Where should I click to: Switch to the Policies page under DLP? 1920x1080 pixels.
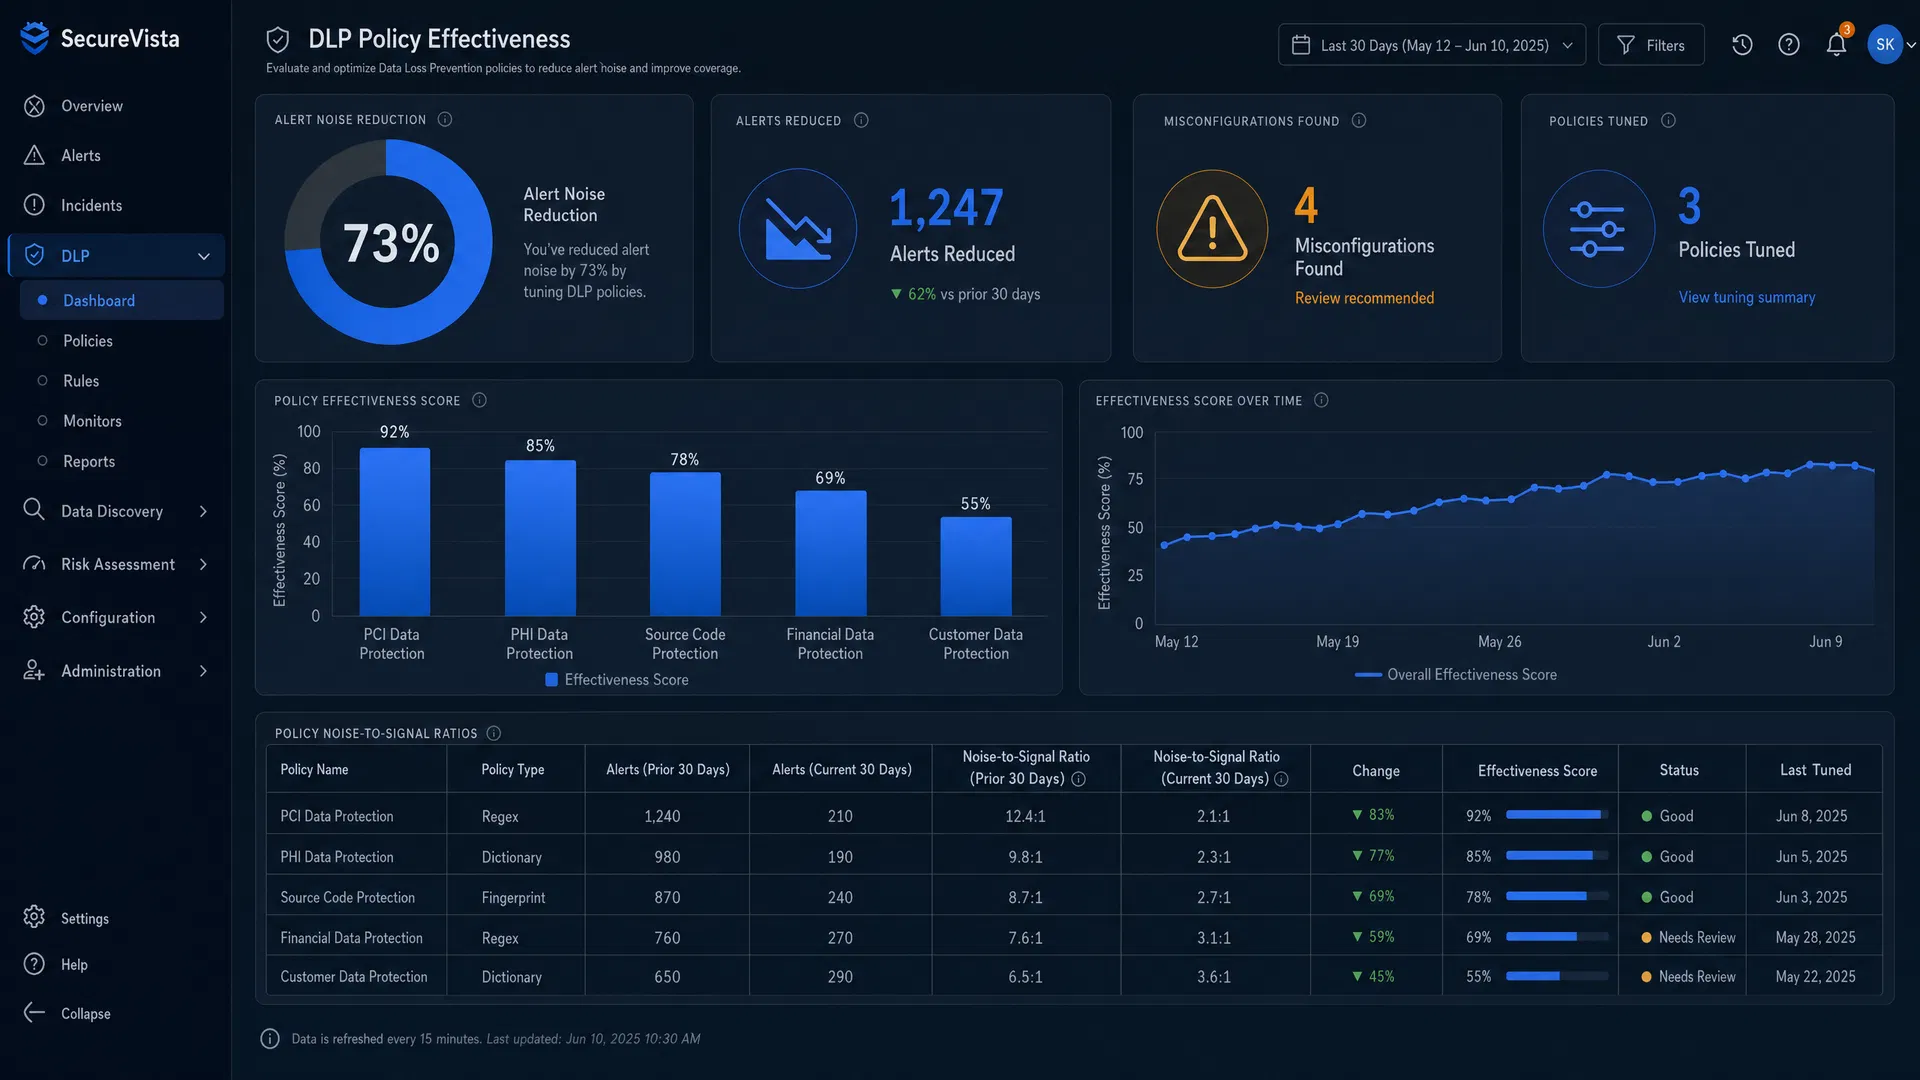89,340
